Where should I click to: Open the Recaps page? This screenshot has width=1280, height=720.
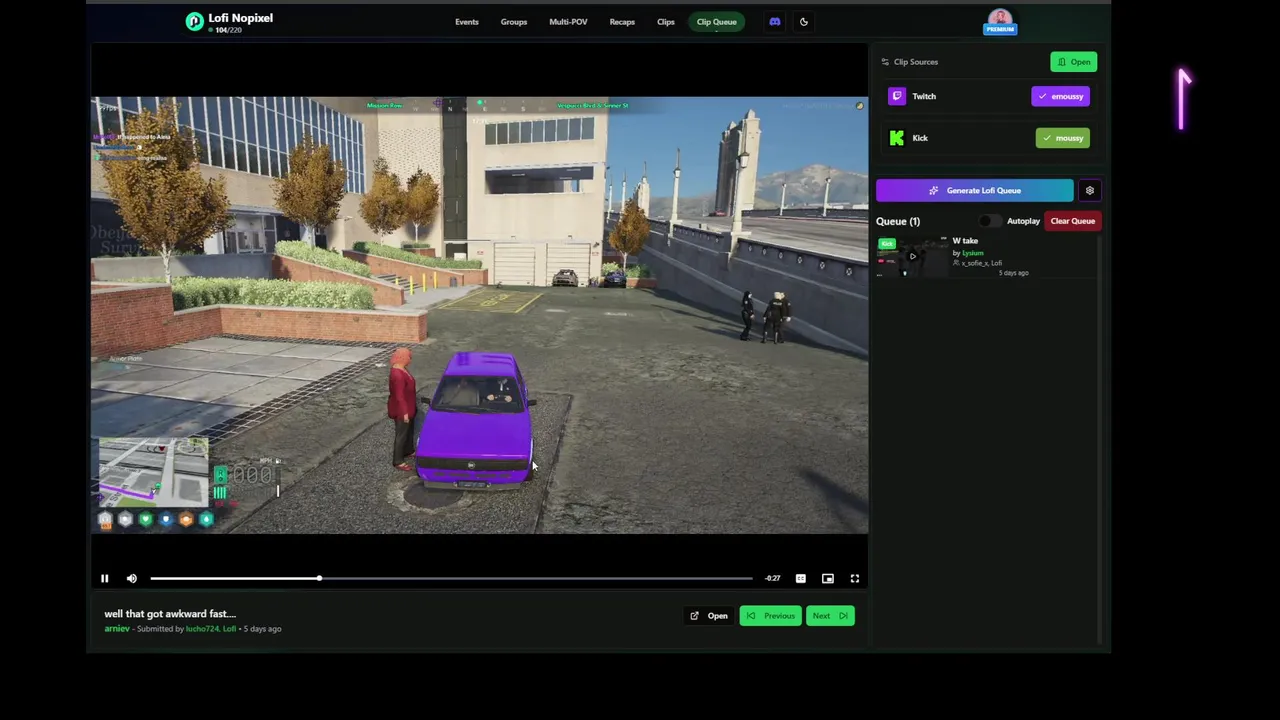tap(622, 21)
